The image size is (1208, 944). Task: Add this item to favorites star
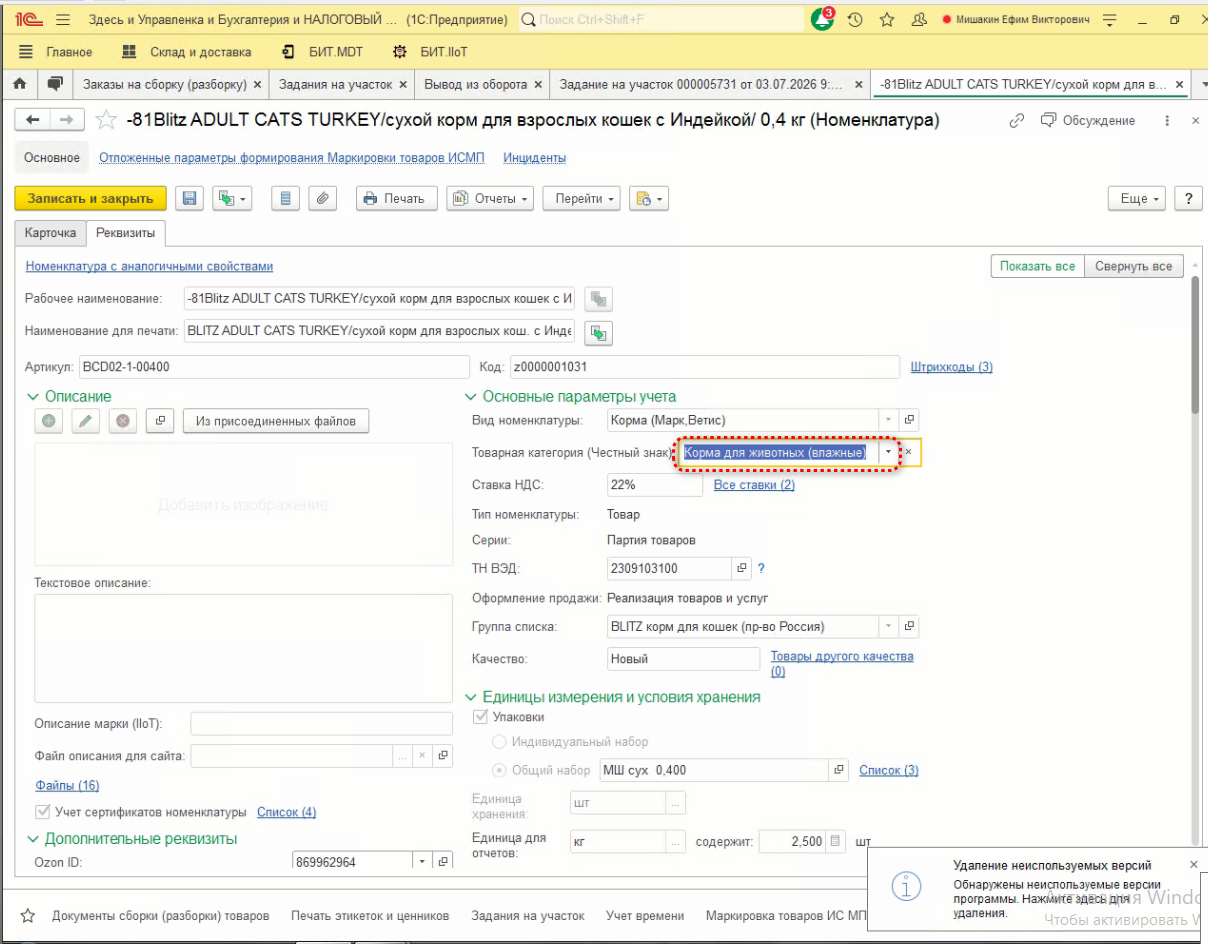[x=106, y=120]
